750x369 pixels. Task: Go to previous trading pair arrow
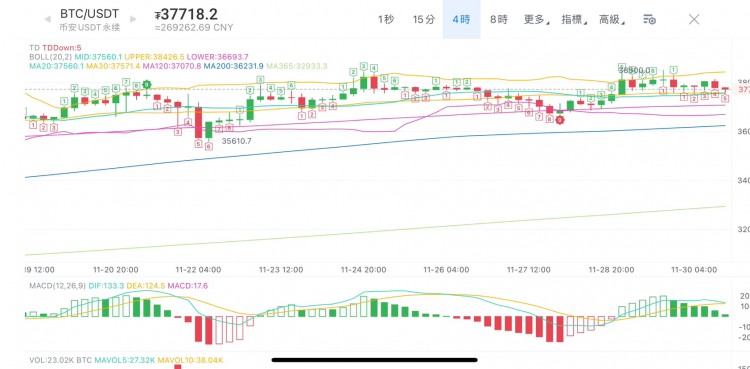pyautogui.click(x=47, y=20)
